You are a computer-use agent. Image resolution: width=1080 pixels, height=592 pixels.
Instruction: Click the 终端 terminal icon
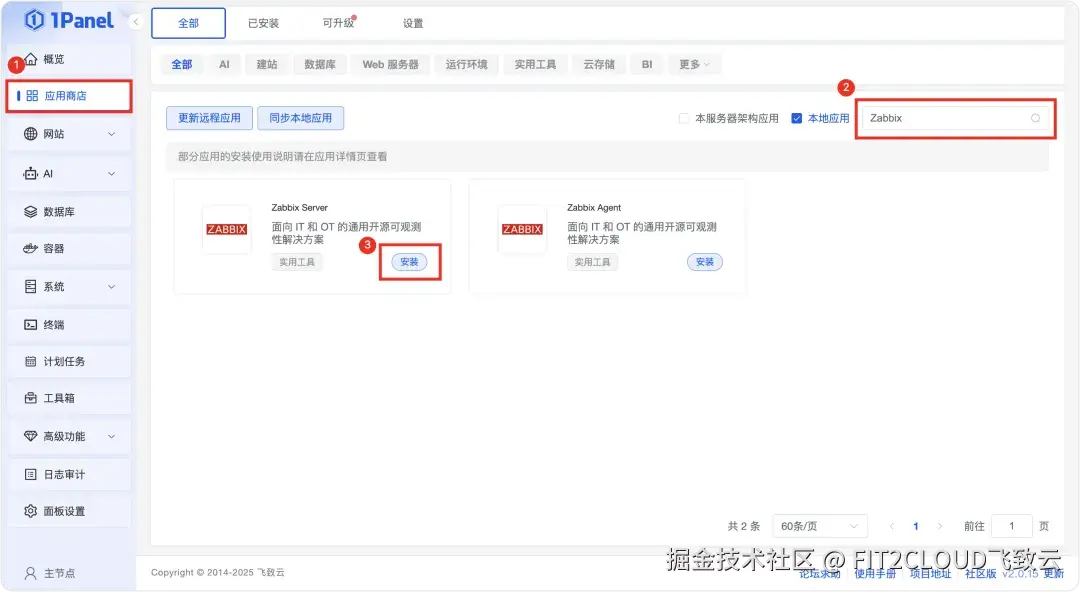coord(30,325)
